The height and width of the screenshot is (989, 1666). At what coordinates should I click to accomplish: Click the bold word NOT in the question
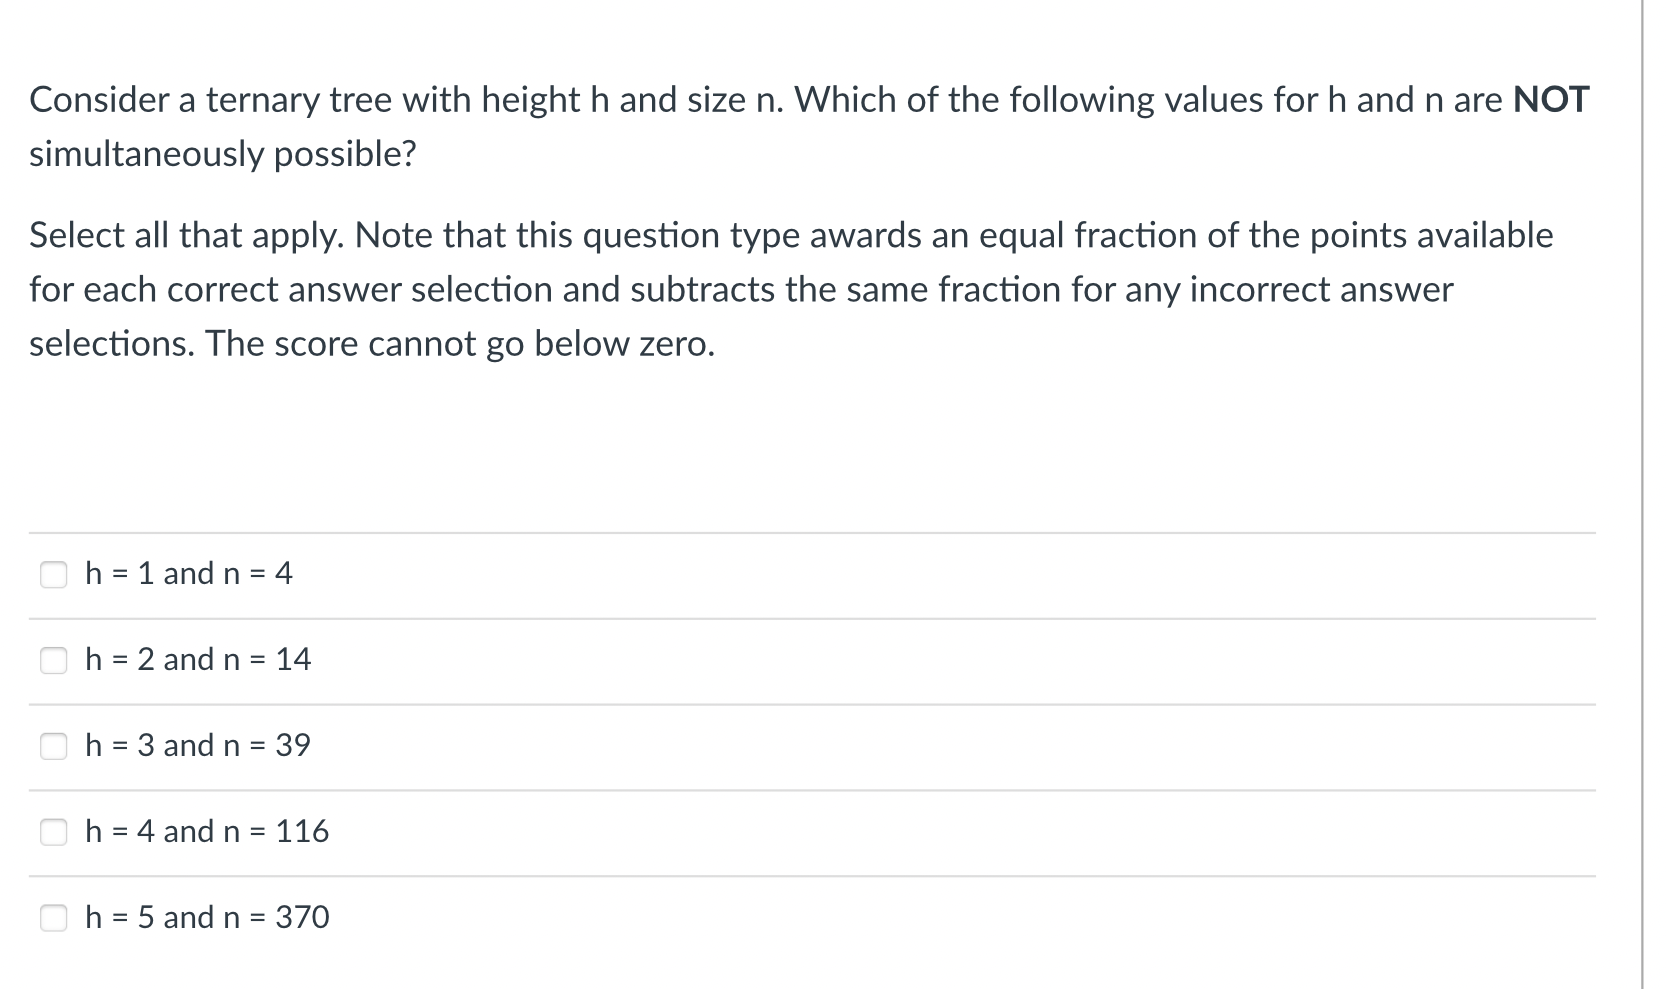click(x=1550, y=99)
